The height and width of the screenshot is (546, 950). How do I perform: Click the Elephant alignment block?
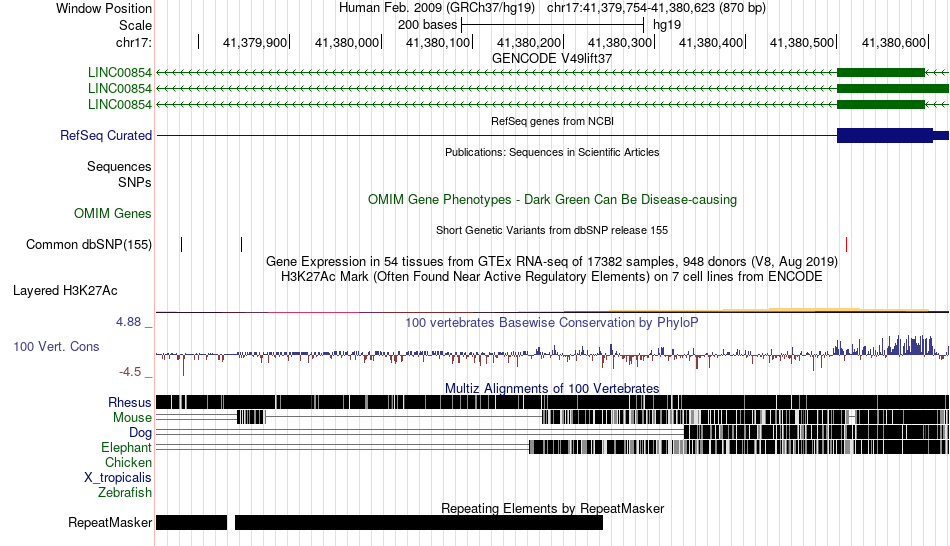pos(739,447)
